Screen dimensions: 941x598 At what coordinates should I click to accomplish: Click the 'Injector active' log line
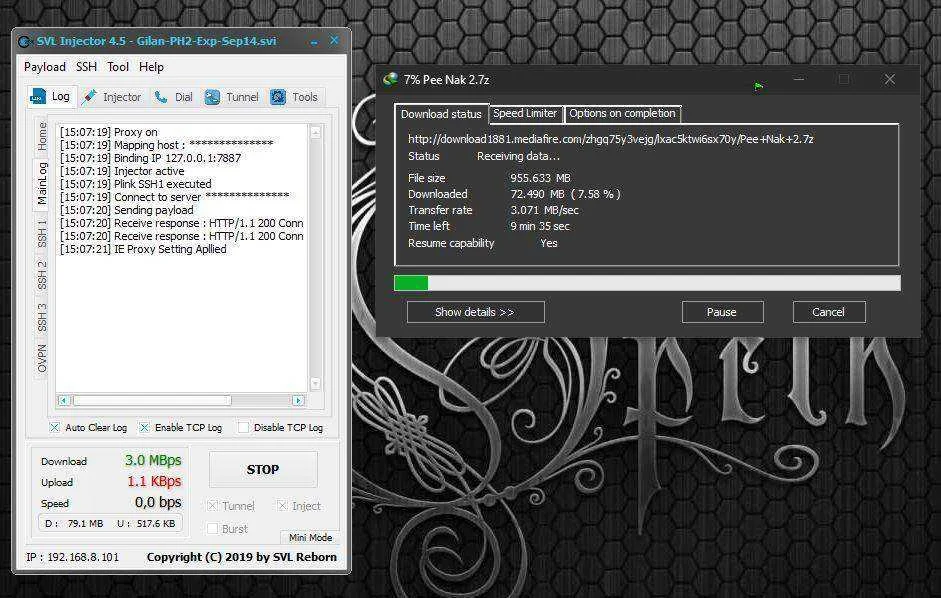pyautogui.click(x=122, y=171)
